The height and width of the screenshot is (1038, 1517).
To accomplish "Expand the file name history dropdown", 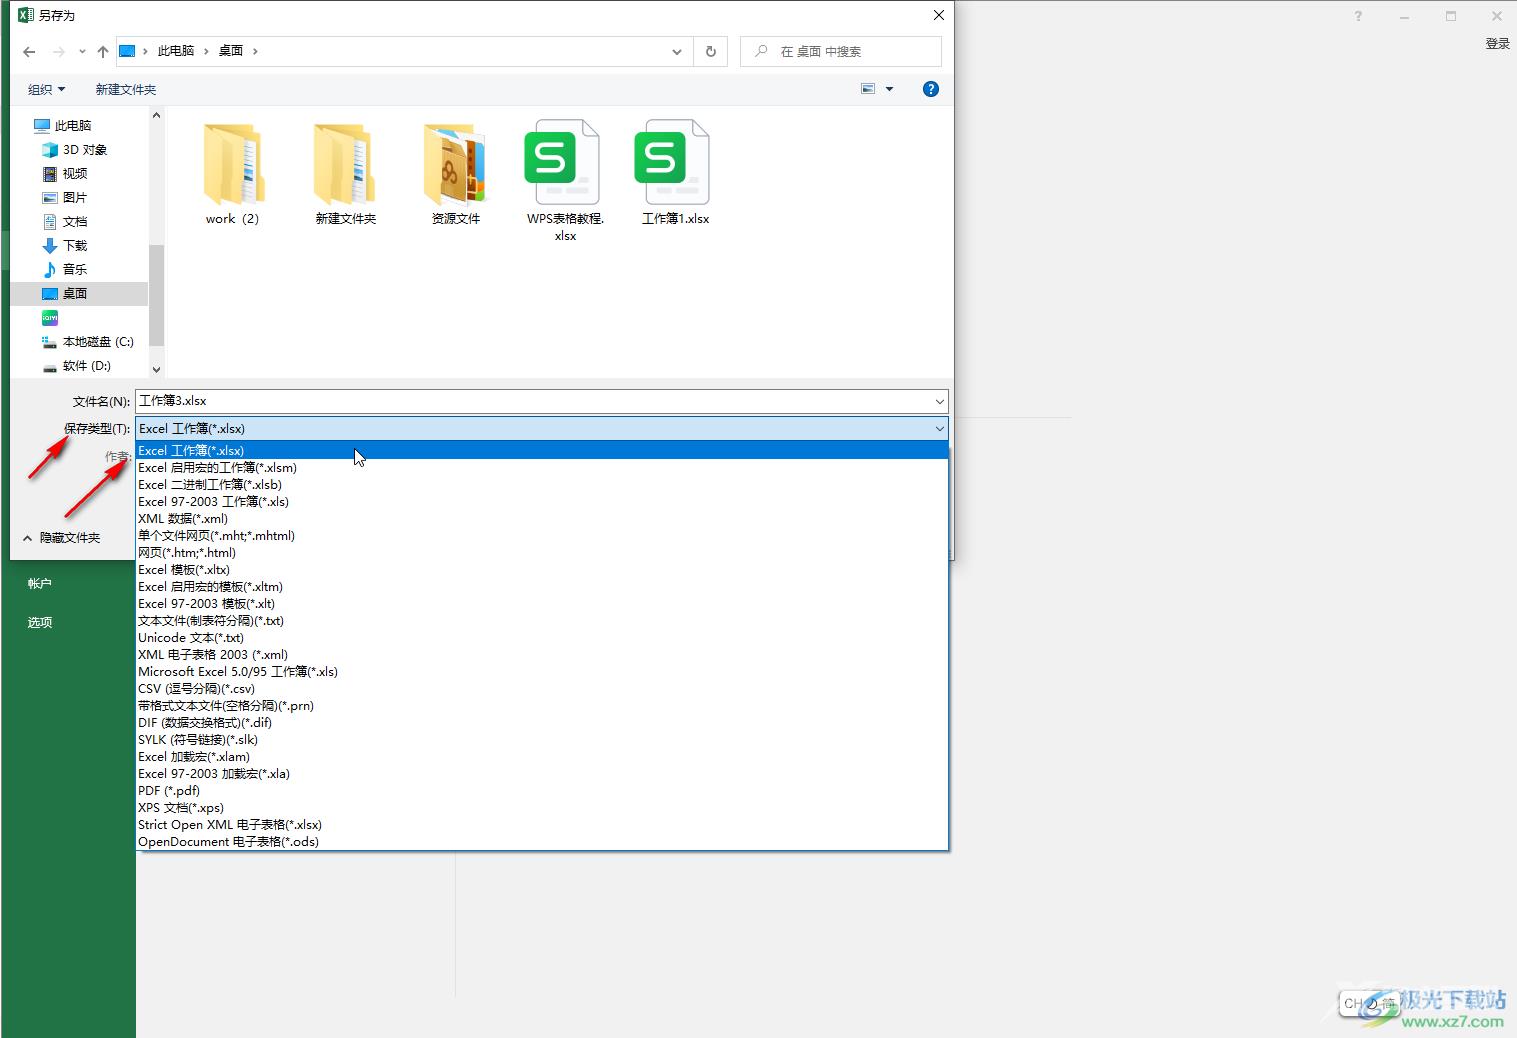I will point(939,401).
